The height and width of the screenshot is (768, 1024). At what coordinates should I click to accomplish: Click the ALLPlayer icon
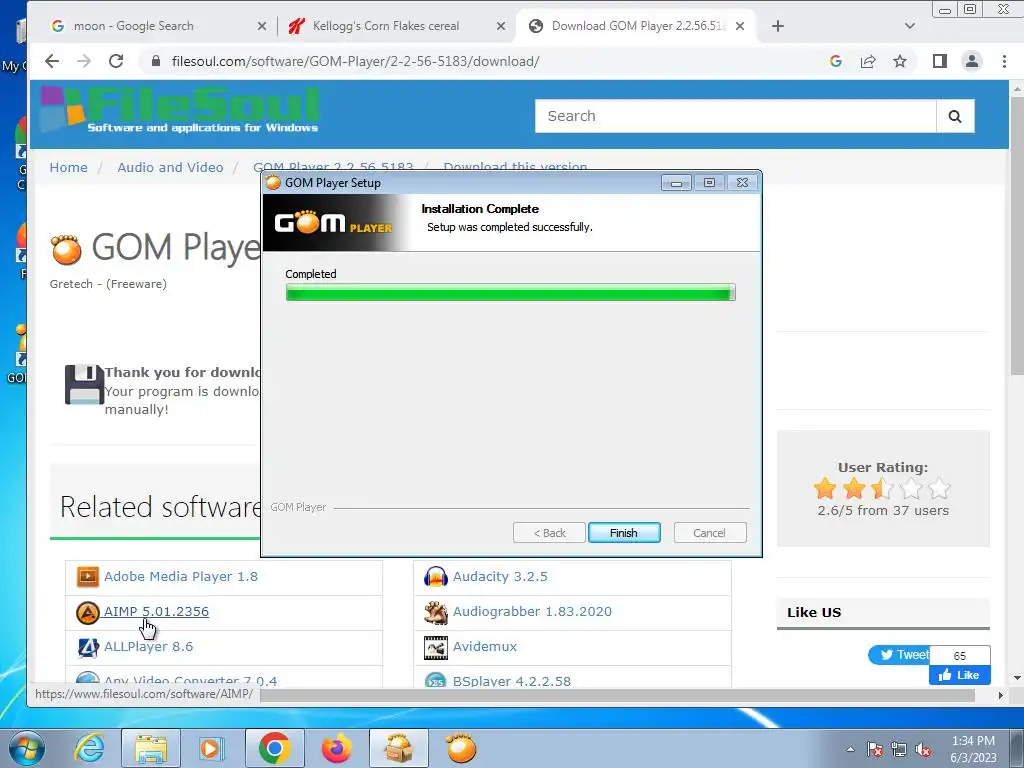coord(88,647)
